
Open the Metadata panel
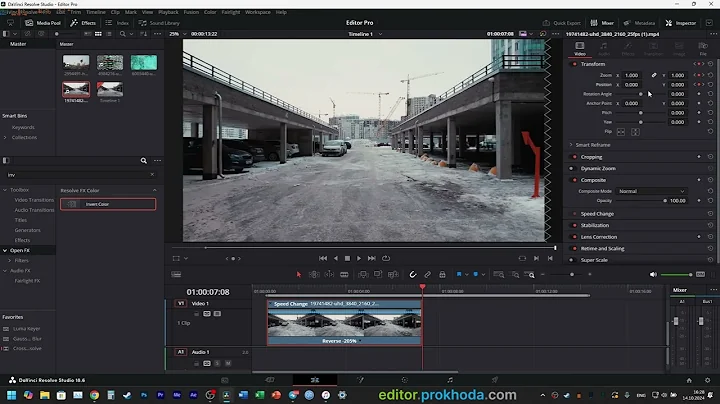639,23
